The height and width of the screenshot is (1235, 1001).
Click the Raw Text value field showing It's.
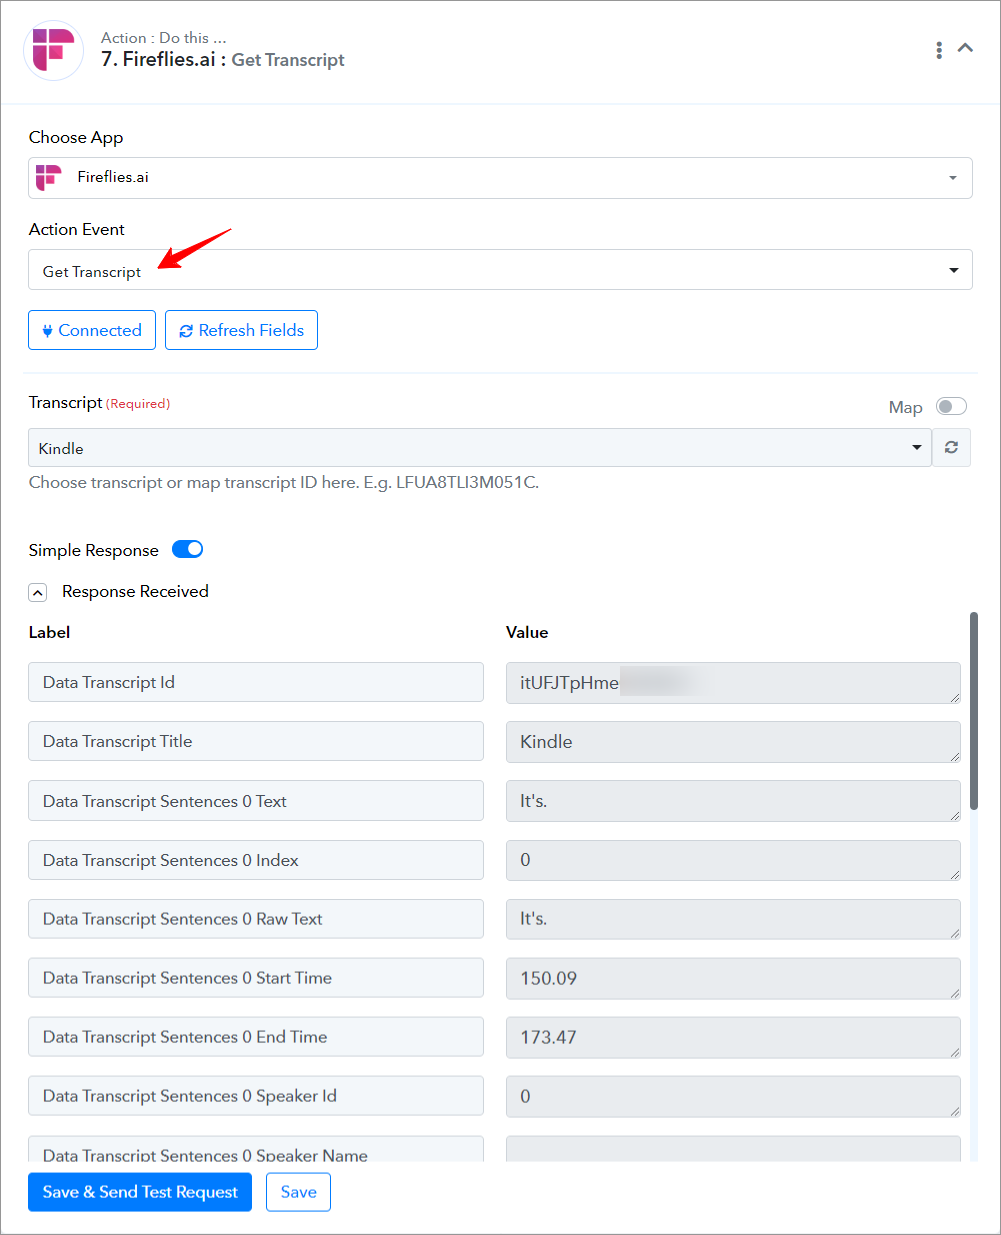click(x=733, y=919)
